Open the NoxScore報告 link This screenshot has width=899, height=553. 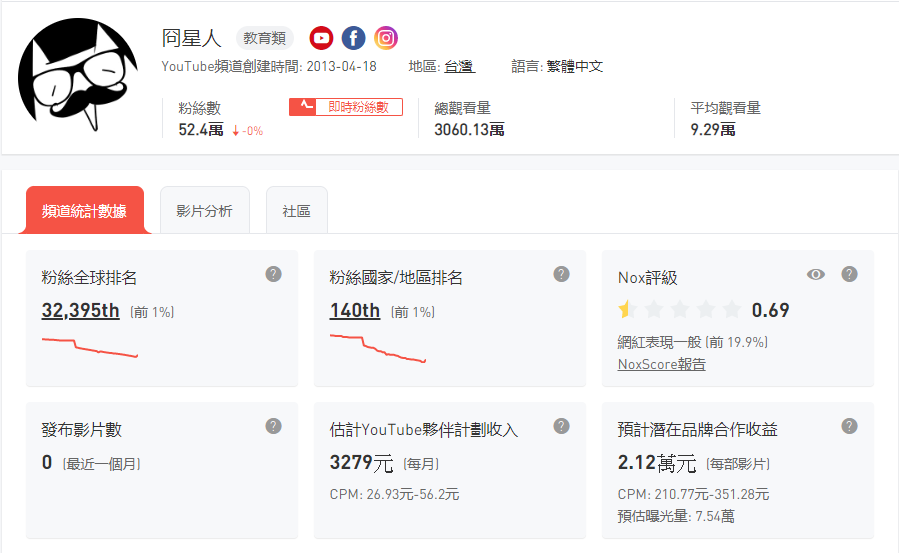tap(662, 364)
